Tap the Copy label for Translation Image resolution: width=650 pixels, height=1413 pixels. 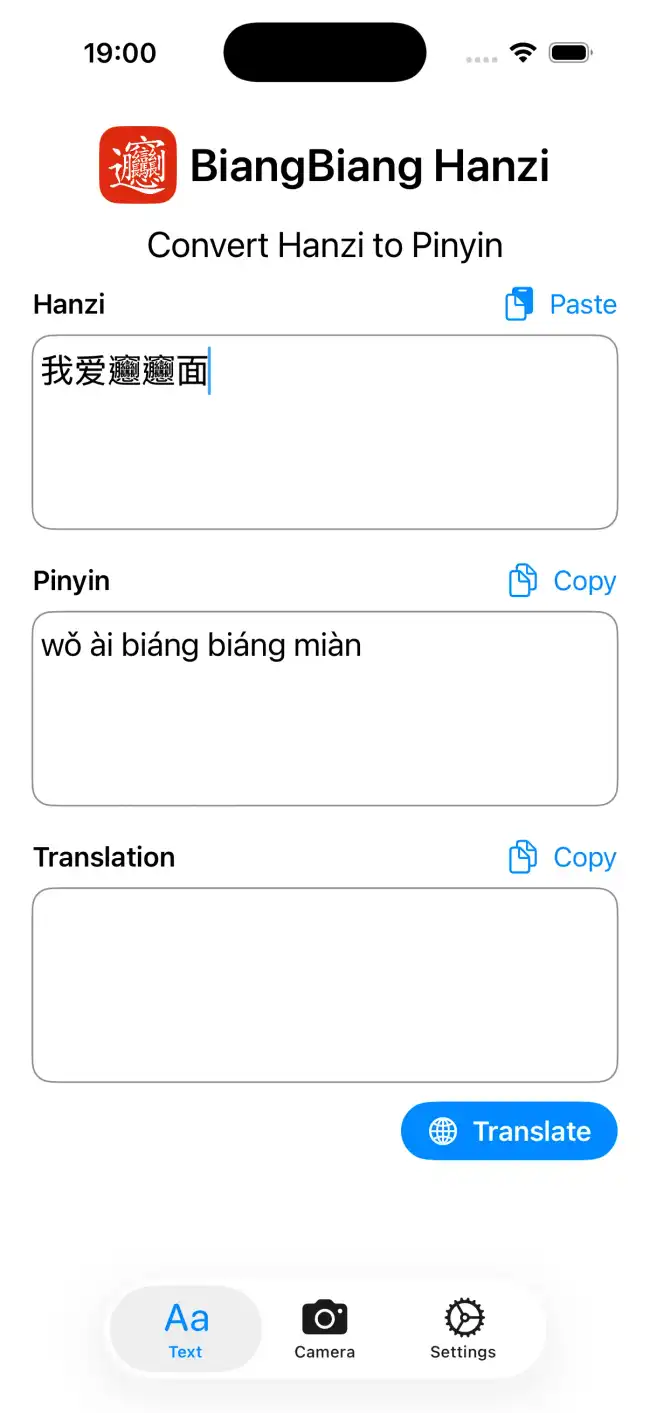click(585, 858)
